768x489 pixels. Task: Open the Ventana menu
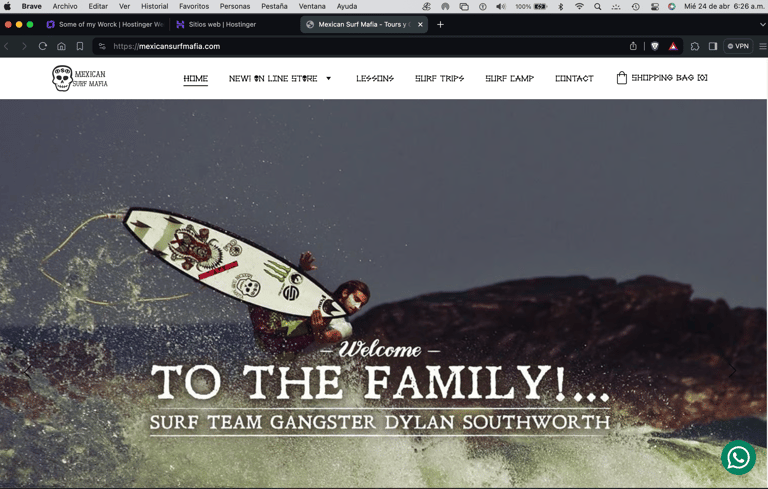(x=312, y=6)
